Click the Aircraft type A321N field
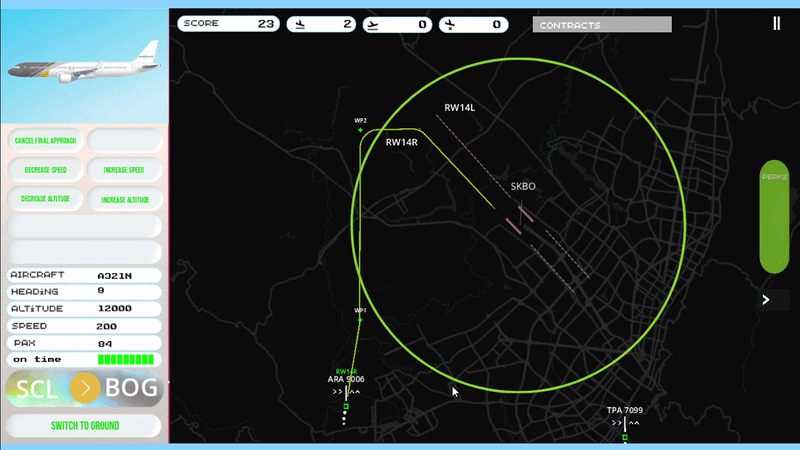 (x=84, y=275)
